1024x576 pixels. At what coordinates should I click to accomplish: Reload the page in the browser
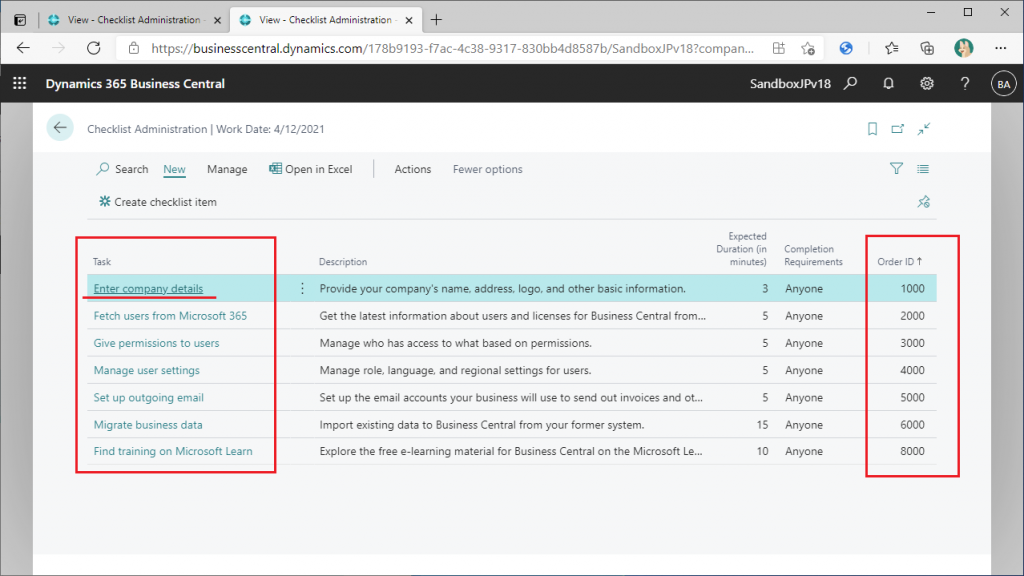[93, 48]
